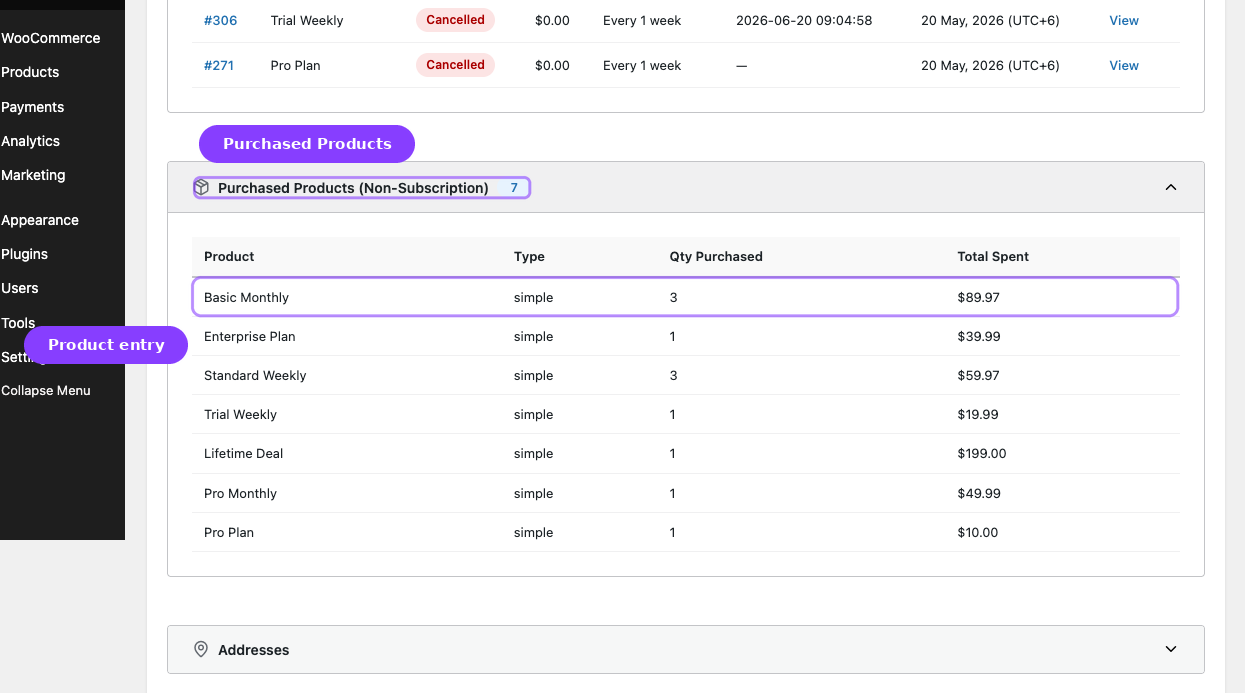Viewport: 1245px width, 693px height.
Task: View the Pro Plan subscription
Action: point(1124,65)
